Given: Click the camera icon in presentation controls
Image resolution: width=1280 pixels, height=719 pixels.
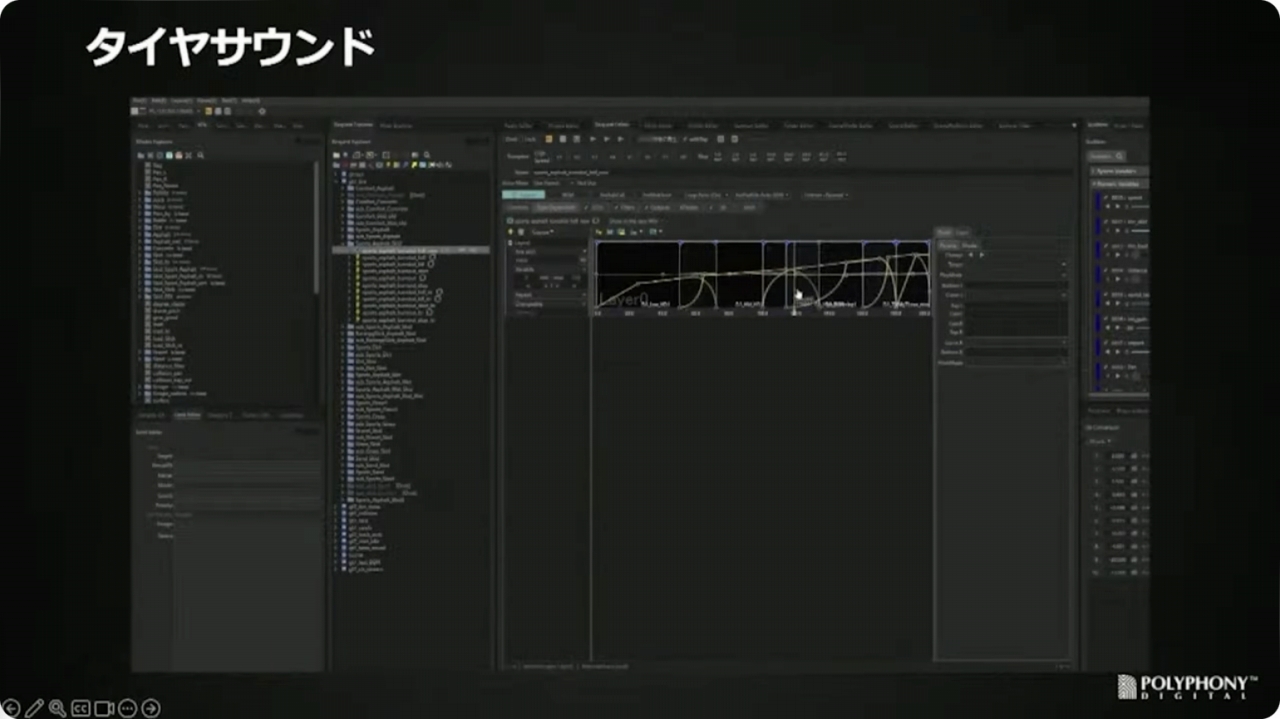Looking at the screenshot, I should click(x=104, y=708).
